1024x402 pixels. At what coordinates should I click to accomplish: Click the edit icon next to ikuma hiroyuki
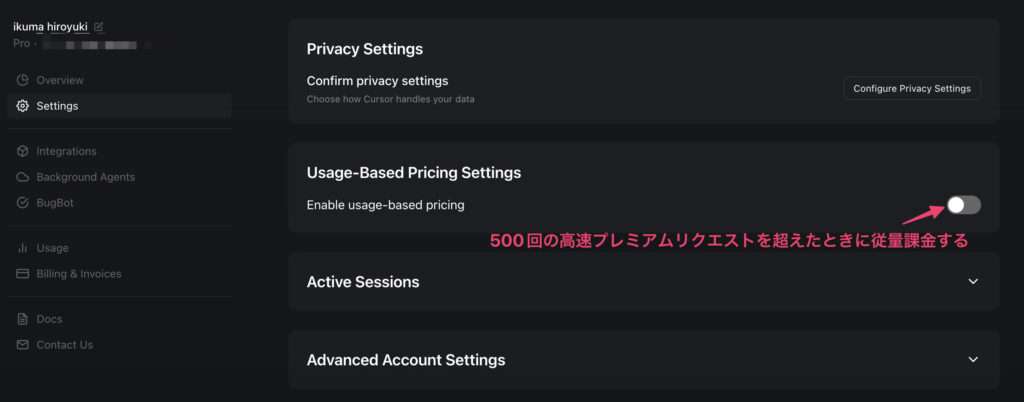[99, 27]
